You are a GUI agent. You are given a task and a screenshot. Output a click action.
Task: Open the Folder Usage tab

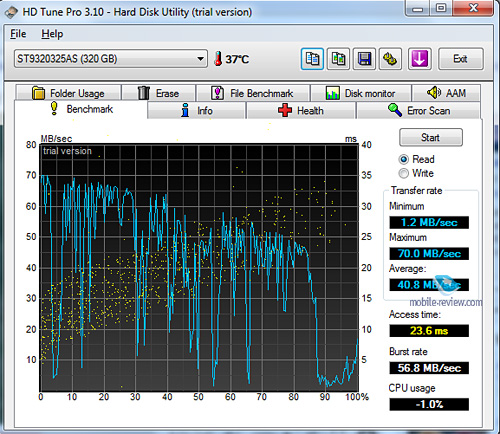(x=68, y=93)
